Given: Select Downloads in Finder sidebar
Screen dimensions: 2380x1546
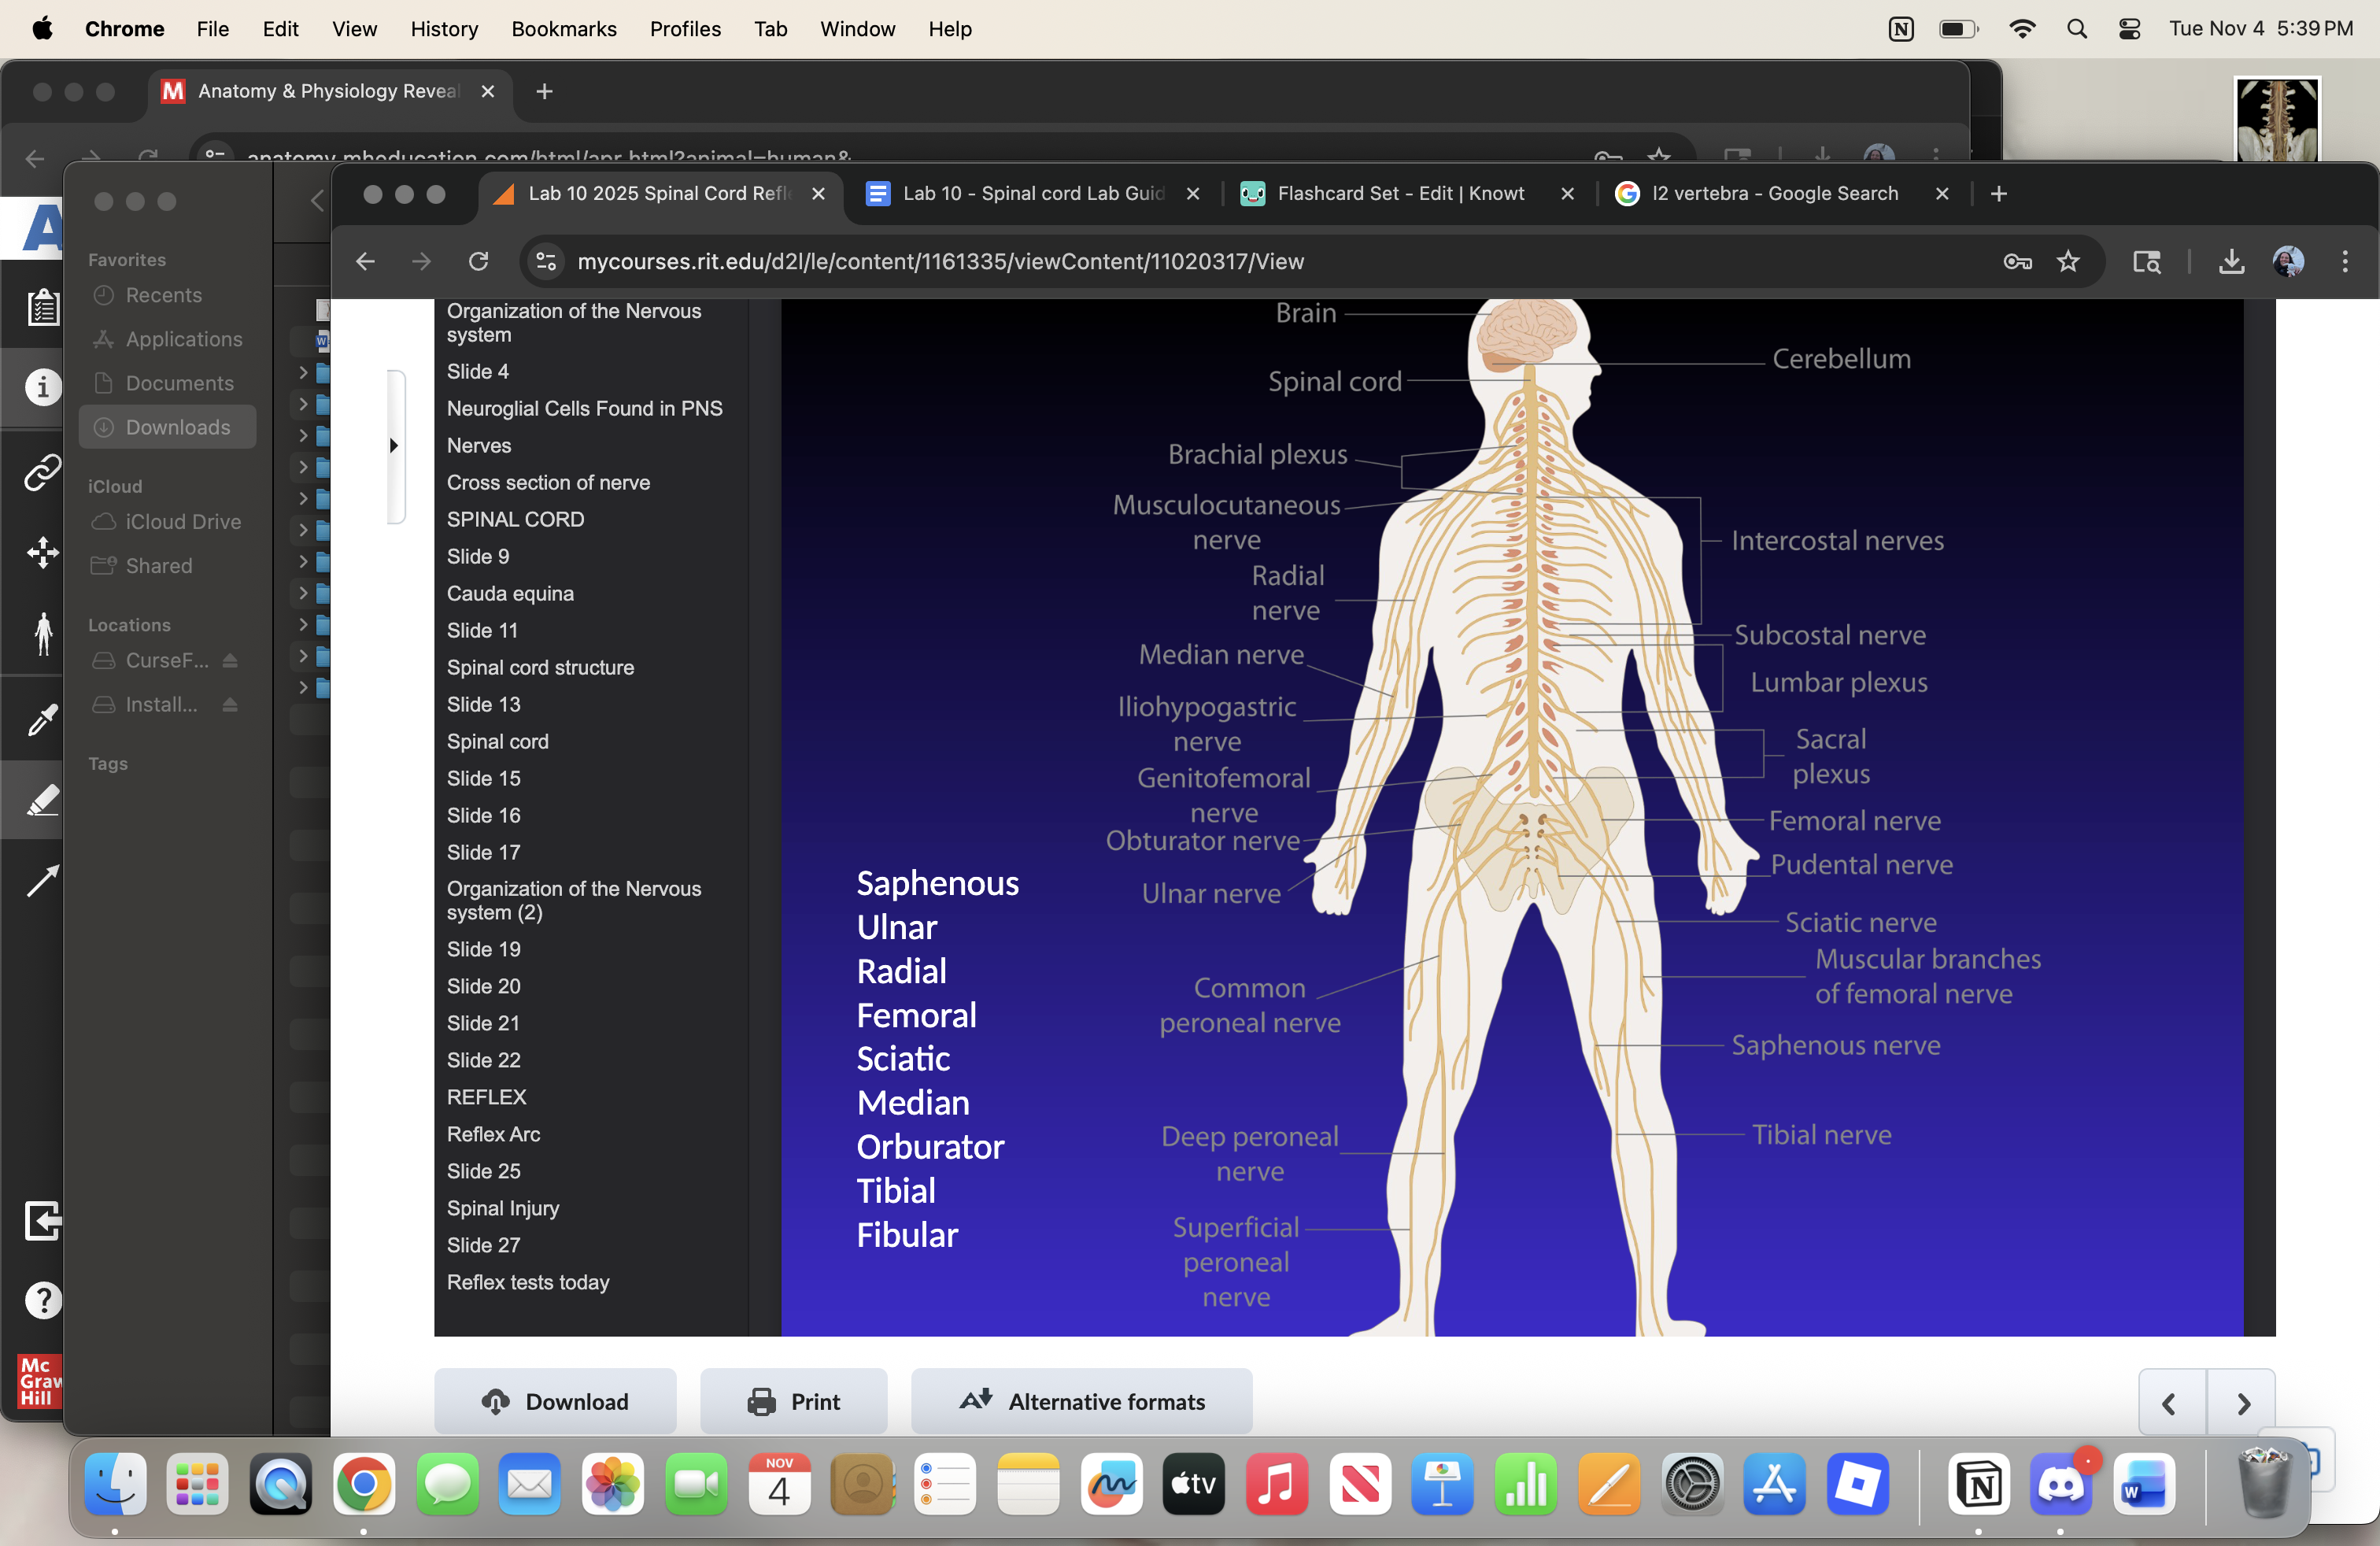Looking at the screenshot, I should click(x=177, y=427).
